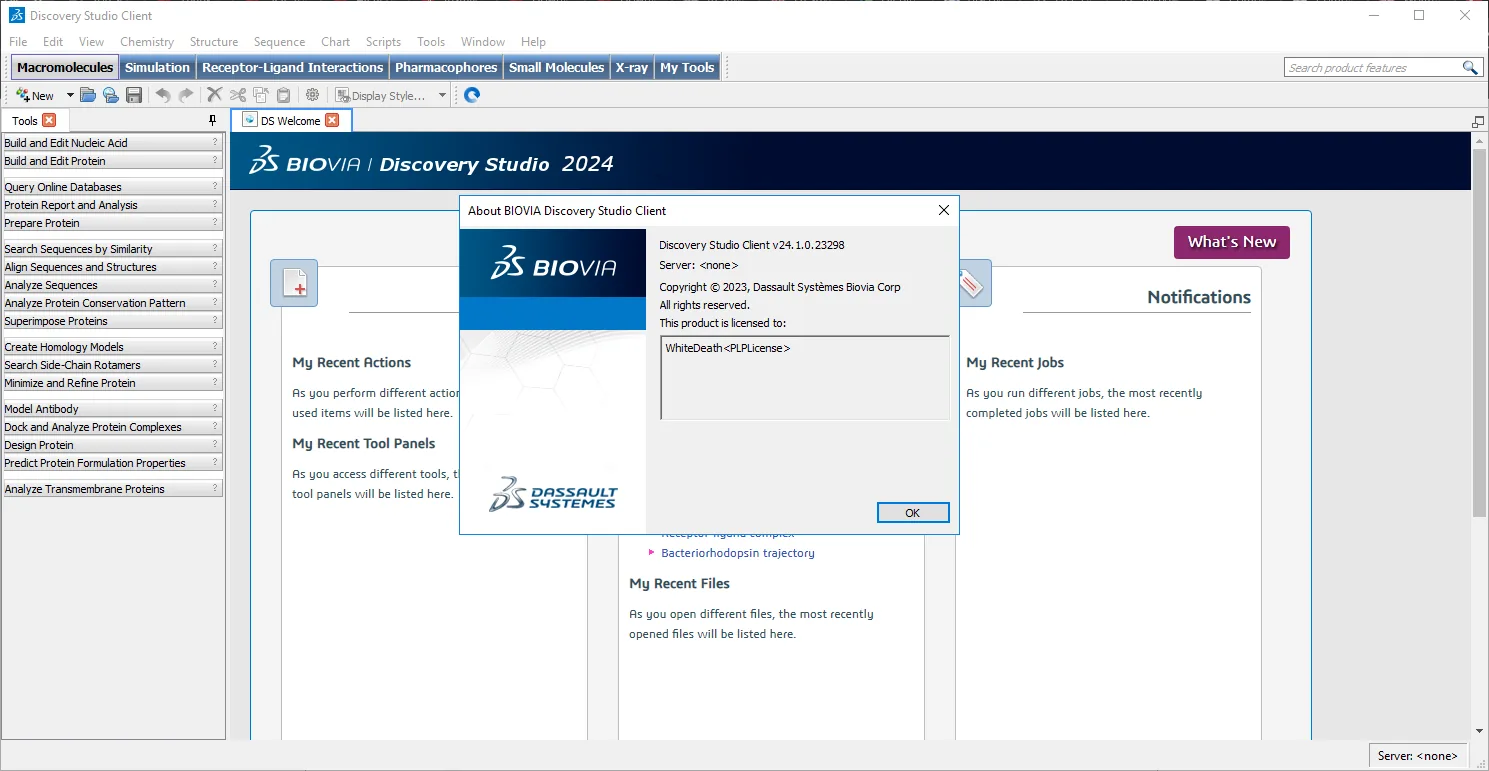Click the New document icon in toolbar
The width and height of the screenshot is (1489, 771).
(x=35, y=95)
